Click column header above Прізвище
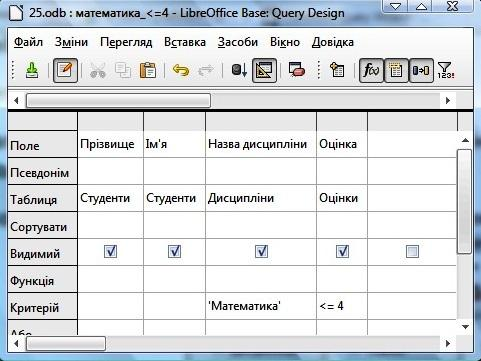Image resolution: width=481 pixels, height=361 pixels. 111,121
